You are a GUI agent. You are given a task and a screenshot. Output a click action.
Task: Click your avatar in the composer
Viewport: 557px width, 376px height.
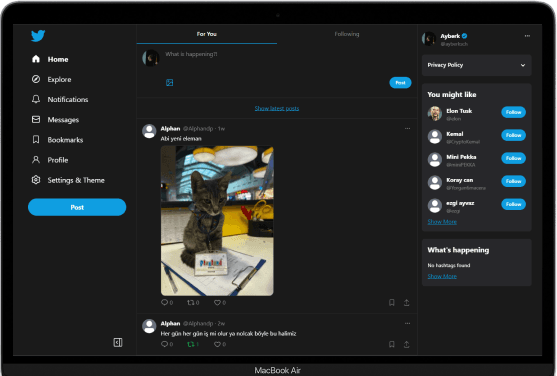point(151,58)
